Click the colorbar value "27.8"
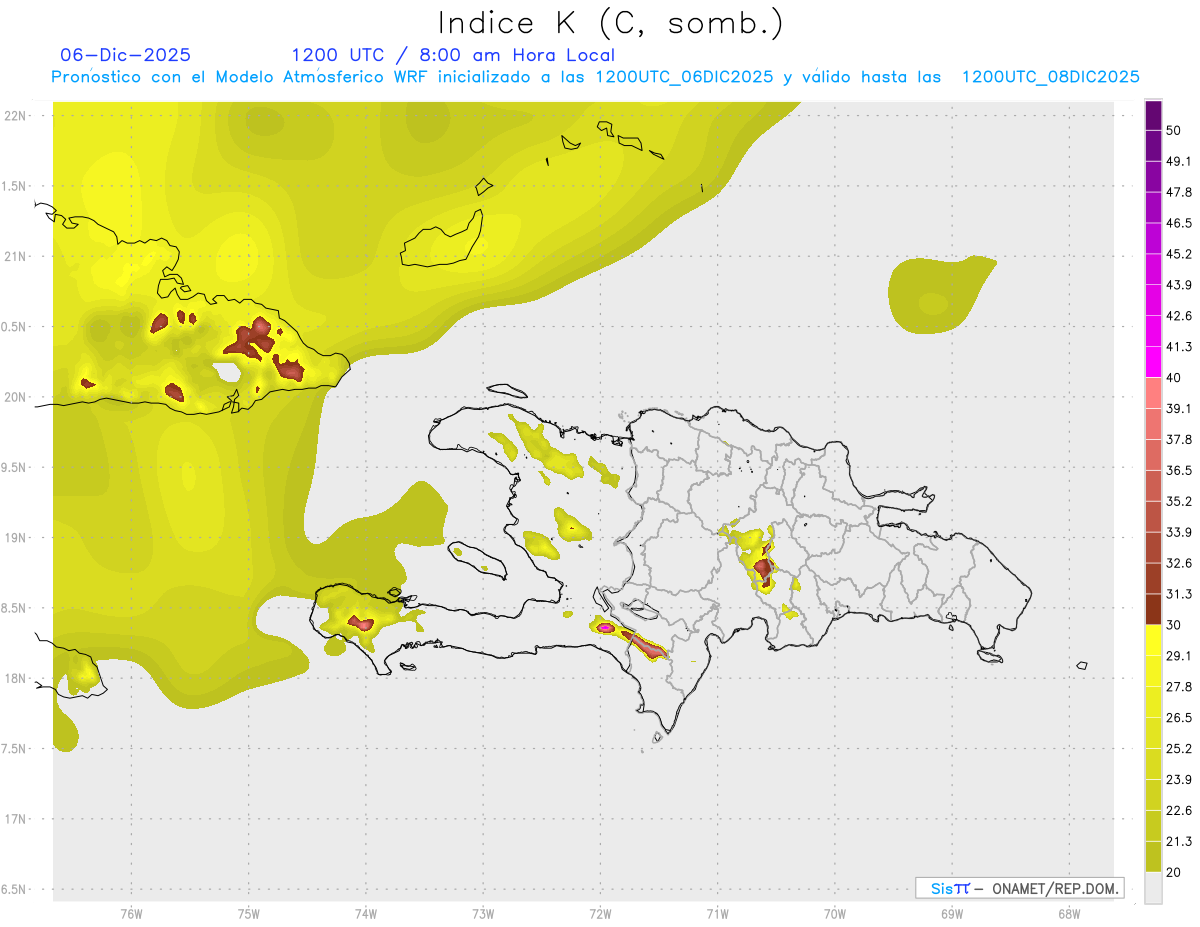Screen dimensions: 1200x927 (x=1178, y=687)
